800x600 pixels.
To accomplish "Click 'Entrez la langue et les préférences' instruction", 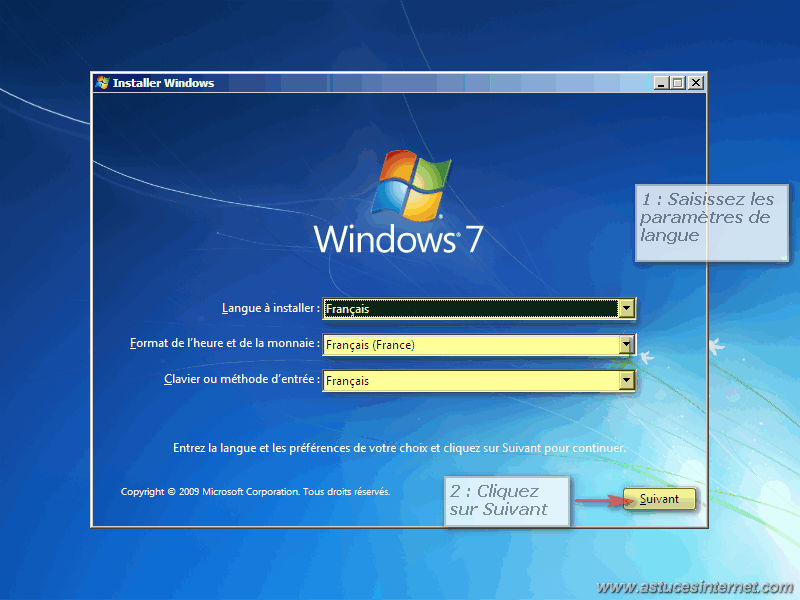I will click(x=399, y=448).
